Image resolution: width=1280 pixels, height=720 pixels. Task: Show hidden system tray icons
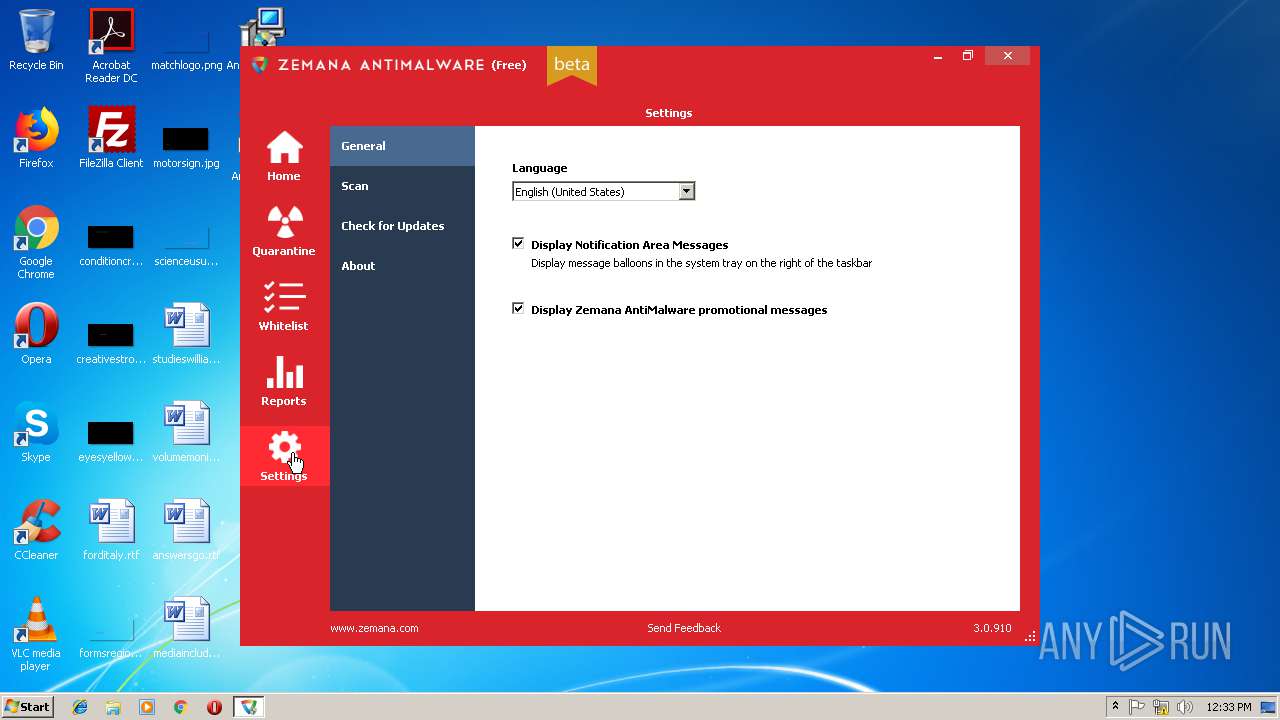[x=1115, y=707]
